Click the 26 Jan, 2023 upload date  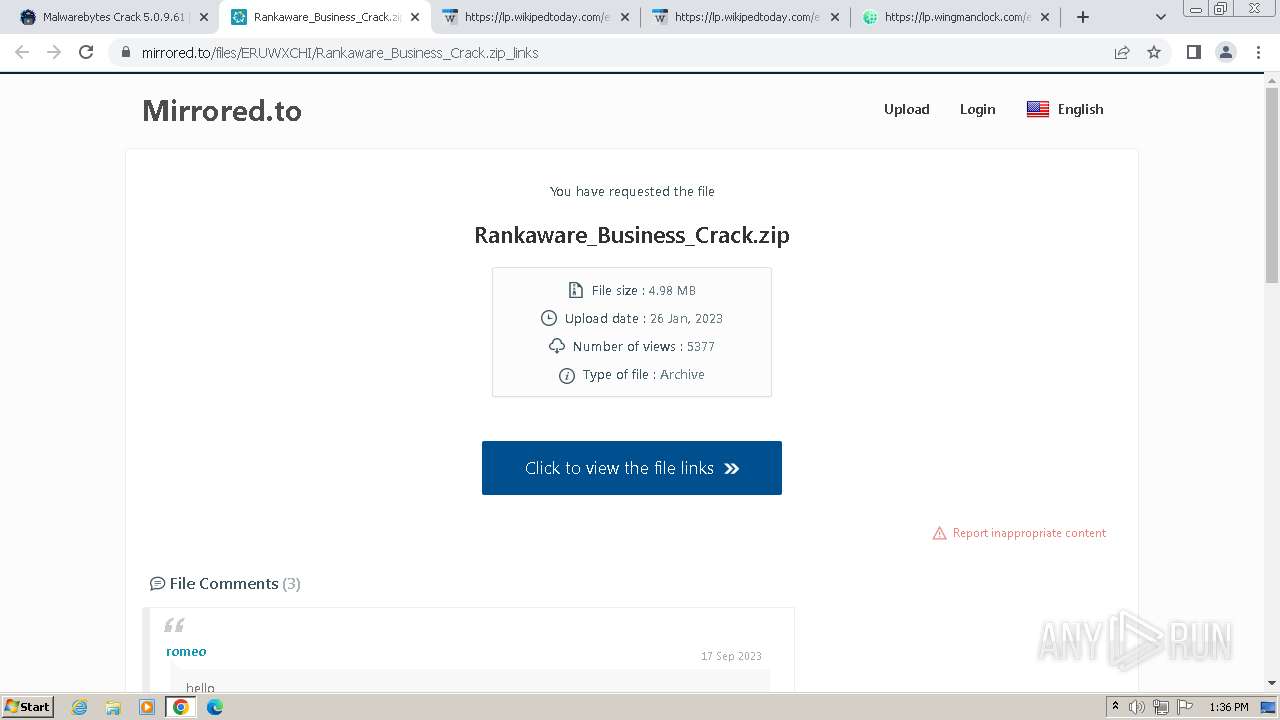pos(686,318)
